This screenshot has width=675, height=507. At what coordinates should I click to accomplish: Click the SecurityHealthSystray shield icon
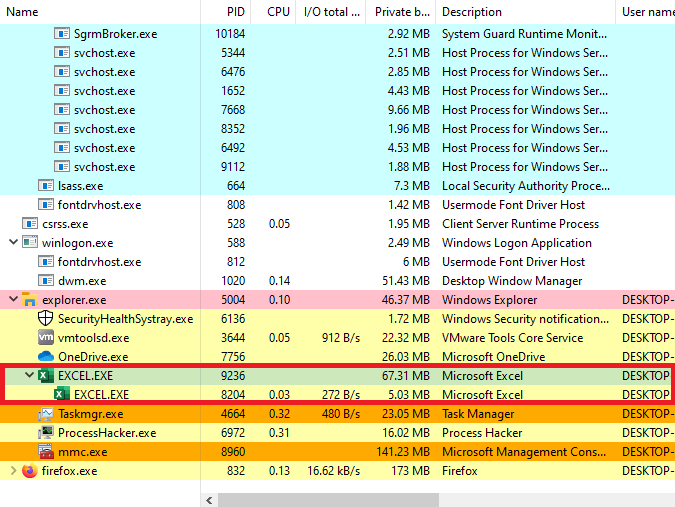(x=46, y=318)
